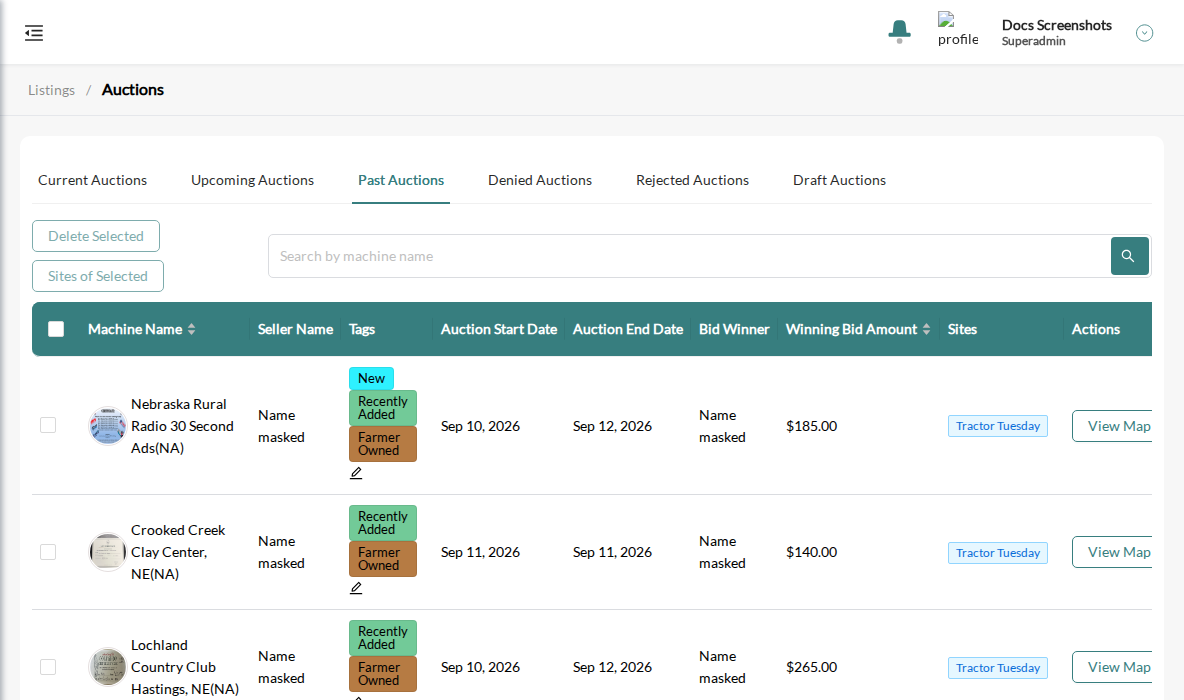Screen dimensions: 1184x700
Task: Check the Lochland Country Club row checkbox
Action: [48, 667]
